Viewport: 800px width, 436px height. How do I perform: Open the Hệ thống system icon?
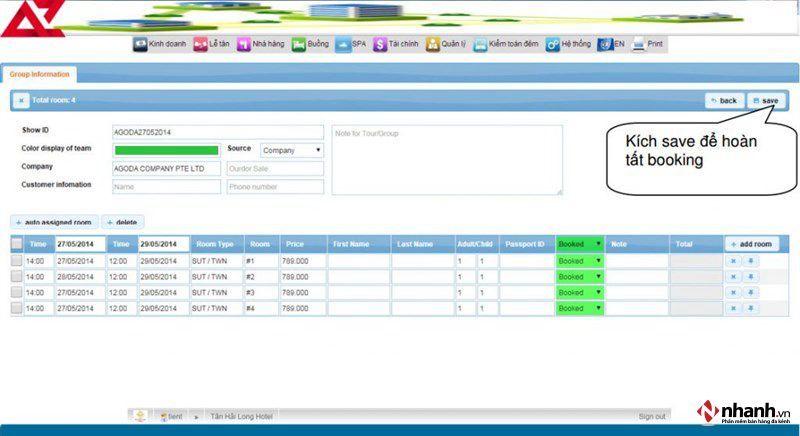(x=553, y=44)
